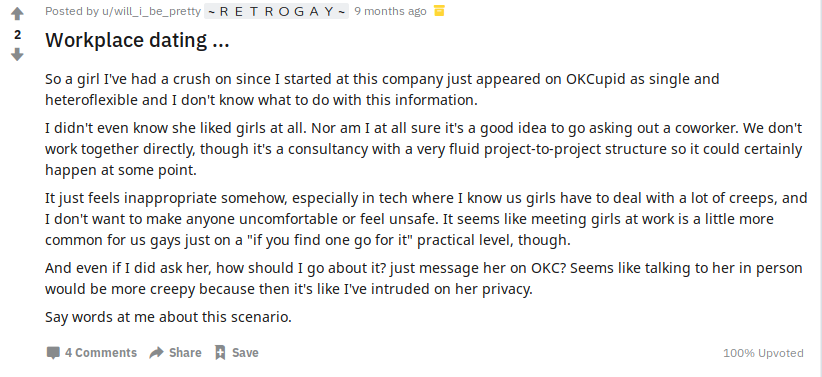Downvote the Workplace dating post
Screen dimensions: 822x377
click(17, 55)
